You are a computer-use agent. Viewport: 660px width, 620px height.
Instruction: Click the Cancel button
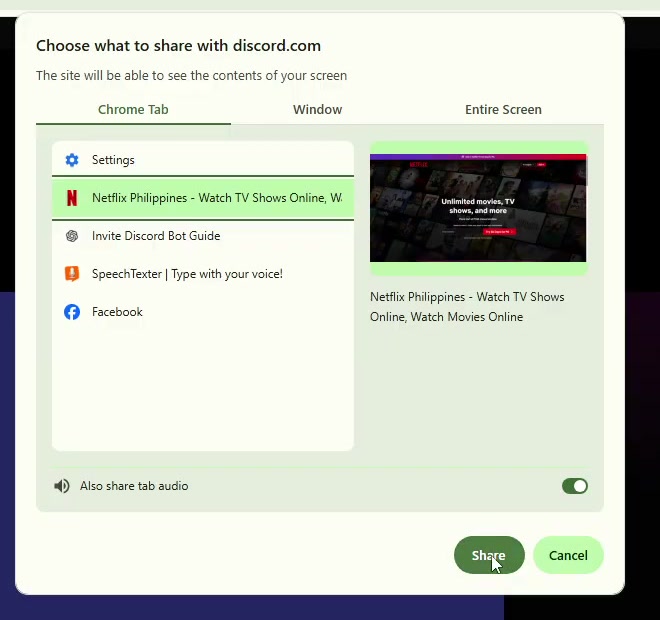(x=568, y=555)
